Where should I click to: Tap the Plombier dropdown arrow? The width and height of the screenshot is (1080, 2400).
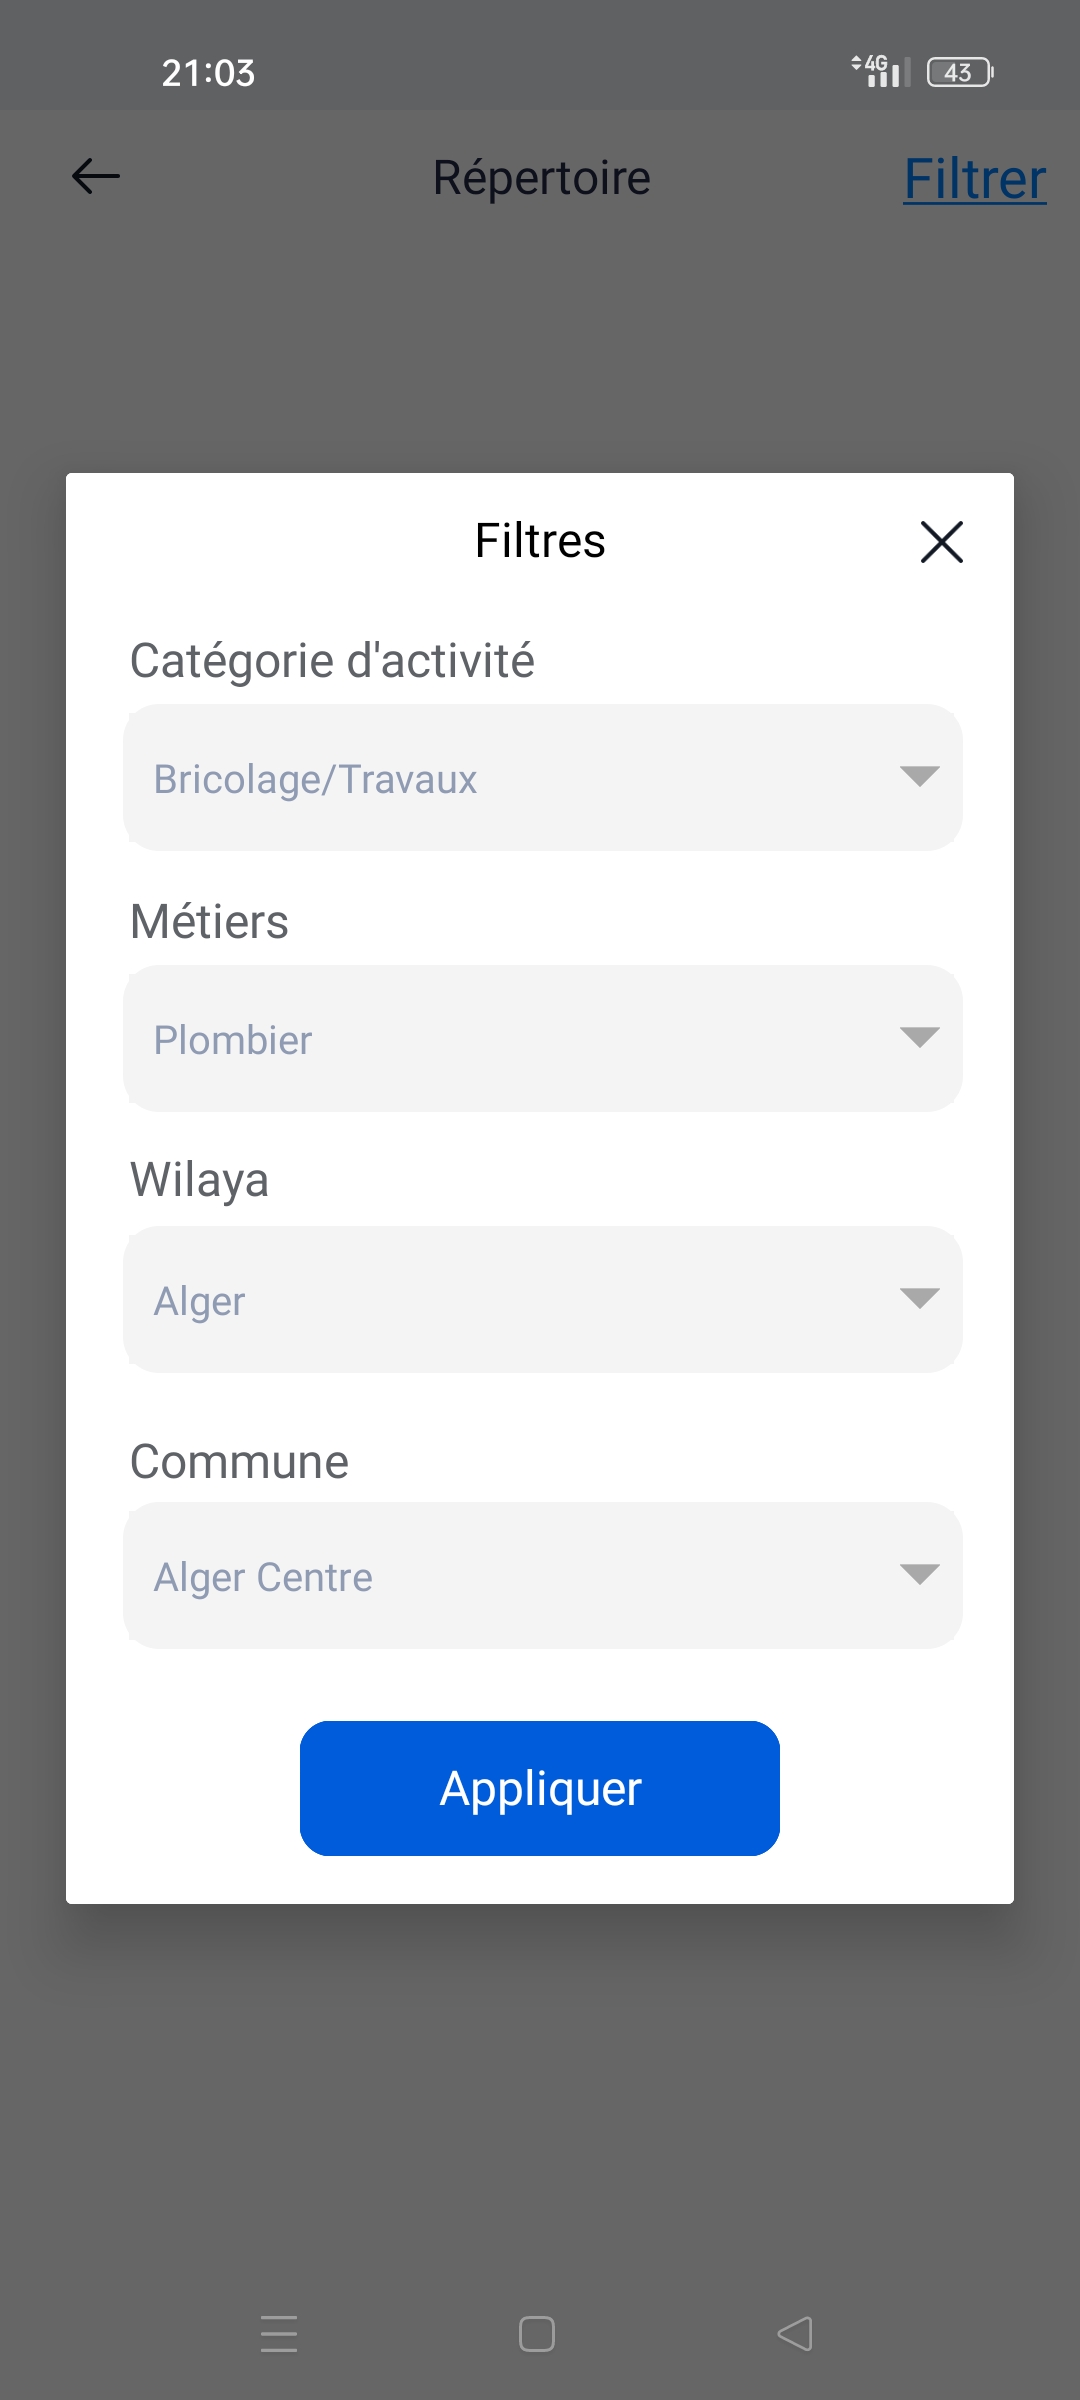919,1037
